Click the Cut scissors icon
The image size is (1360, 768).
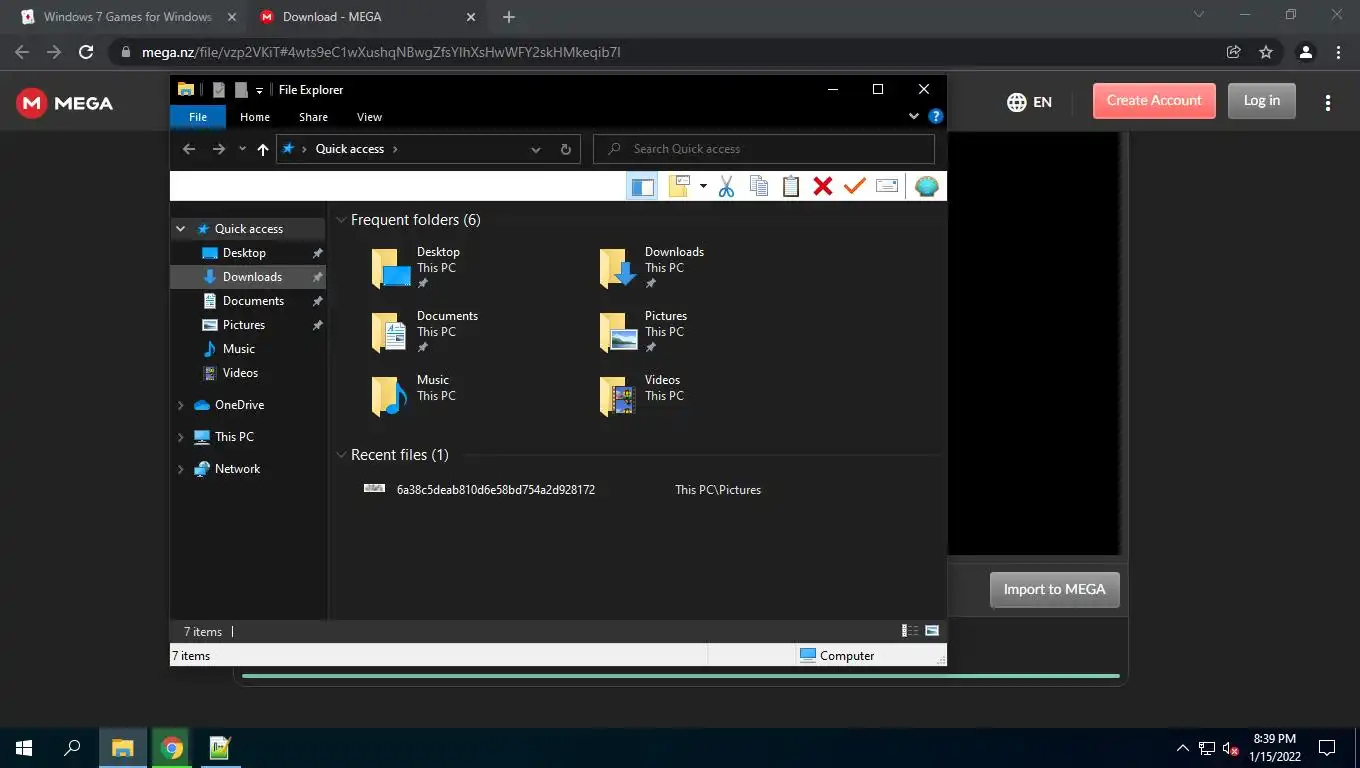pos(727,186)
